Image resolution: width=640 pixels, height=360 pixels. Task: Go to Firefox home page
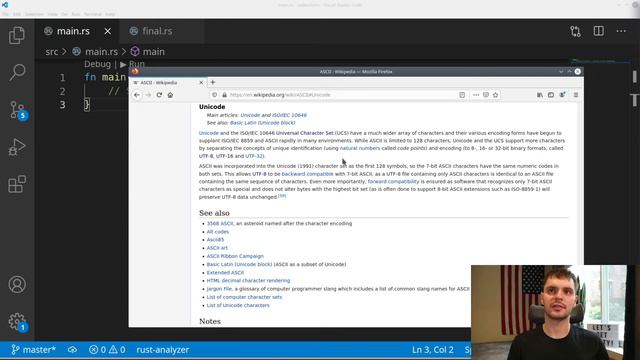click(170, 95)
